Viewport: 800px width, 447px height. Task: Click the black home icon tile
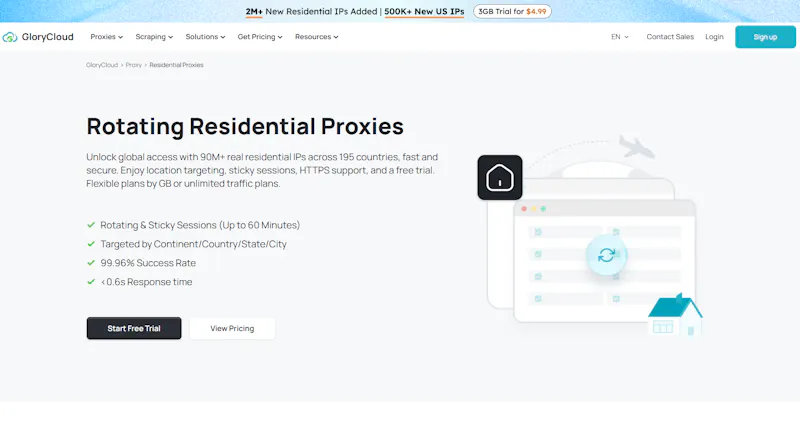pos(499,178)
